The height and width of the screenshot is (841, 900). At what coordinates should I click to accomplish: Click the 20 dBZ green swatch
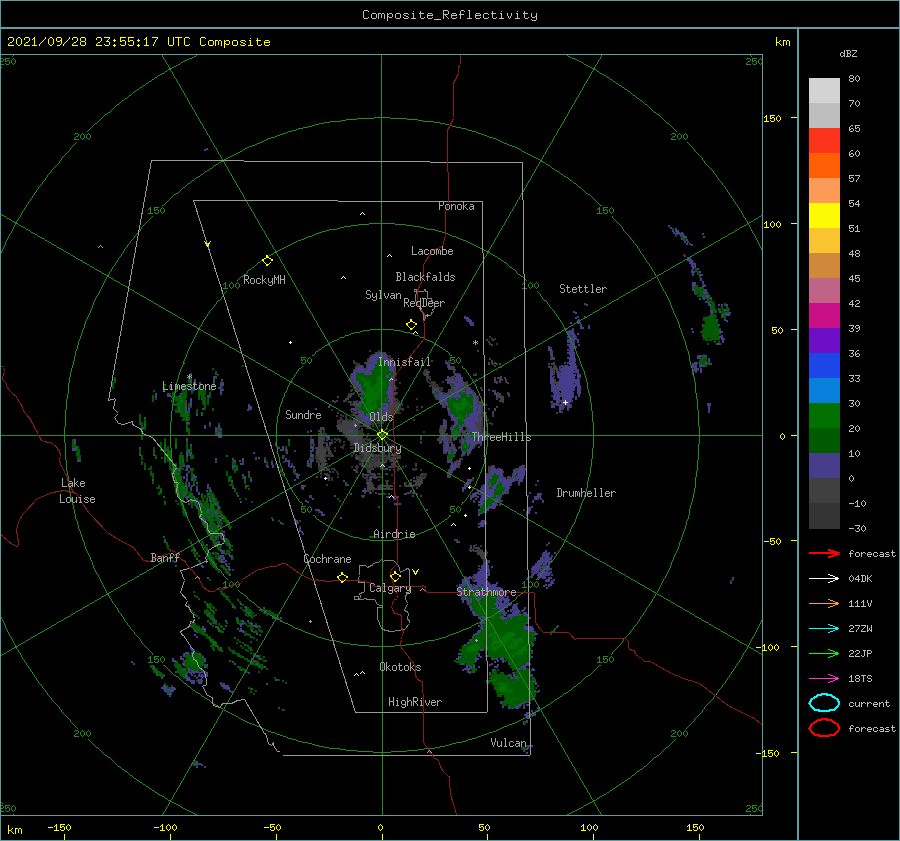click(x=824, y=416)
